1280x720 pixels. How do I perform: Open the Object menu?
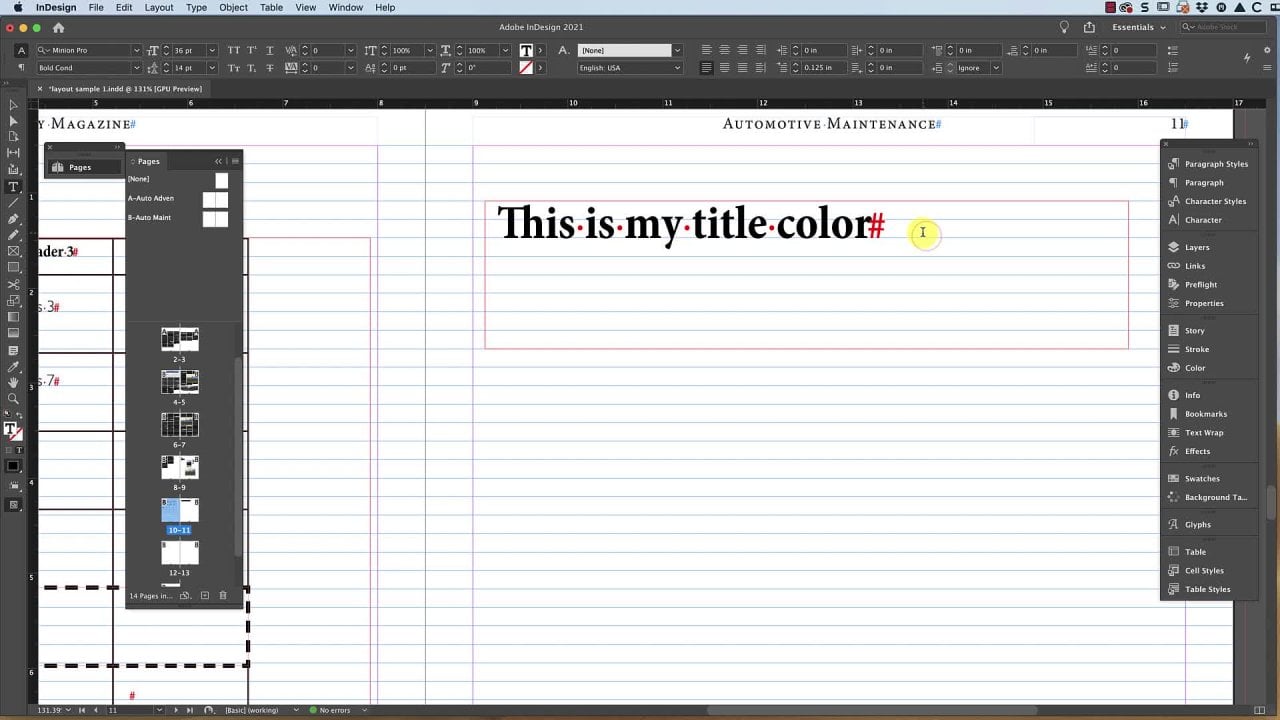pyautogui.click(x=233, y=7)
